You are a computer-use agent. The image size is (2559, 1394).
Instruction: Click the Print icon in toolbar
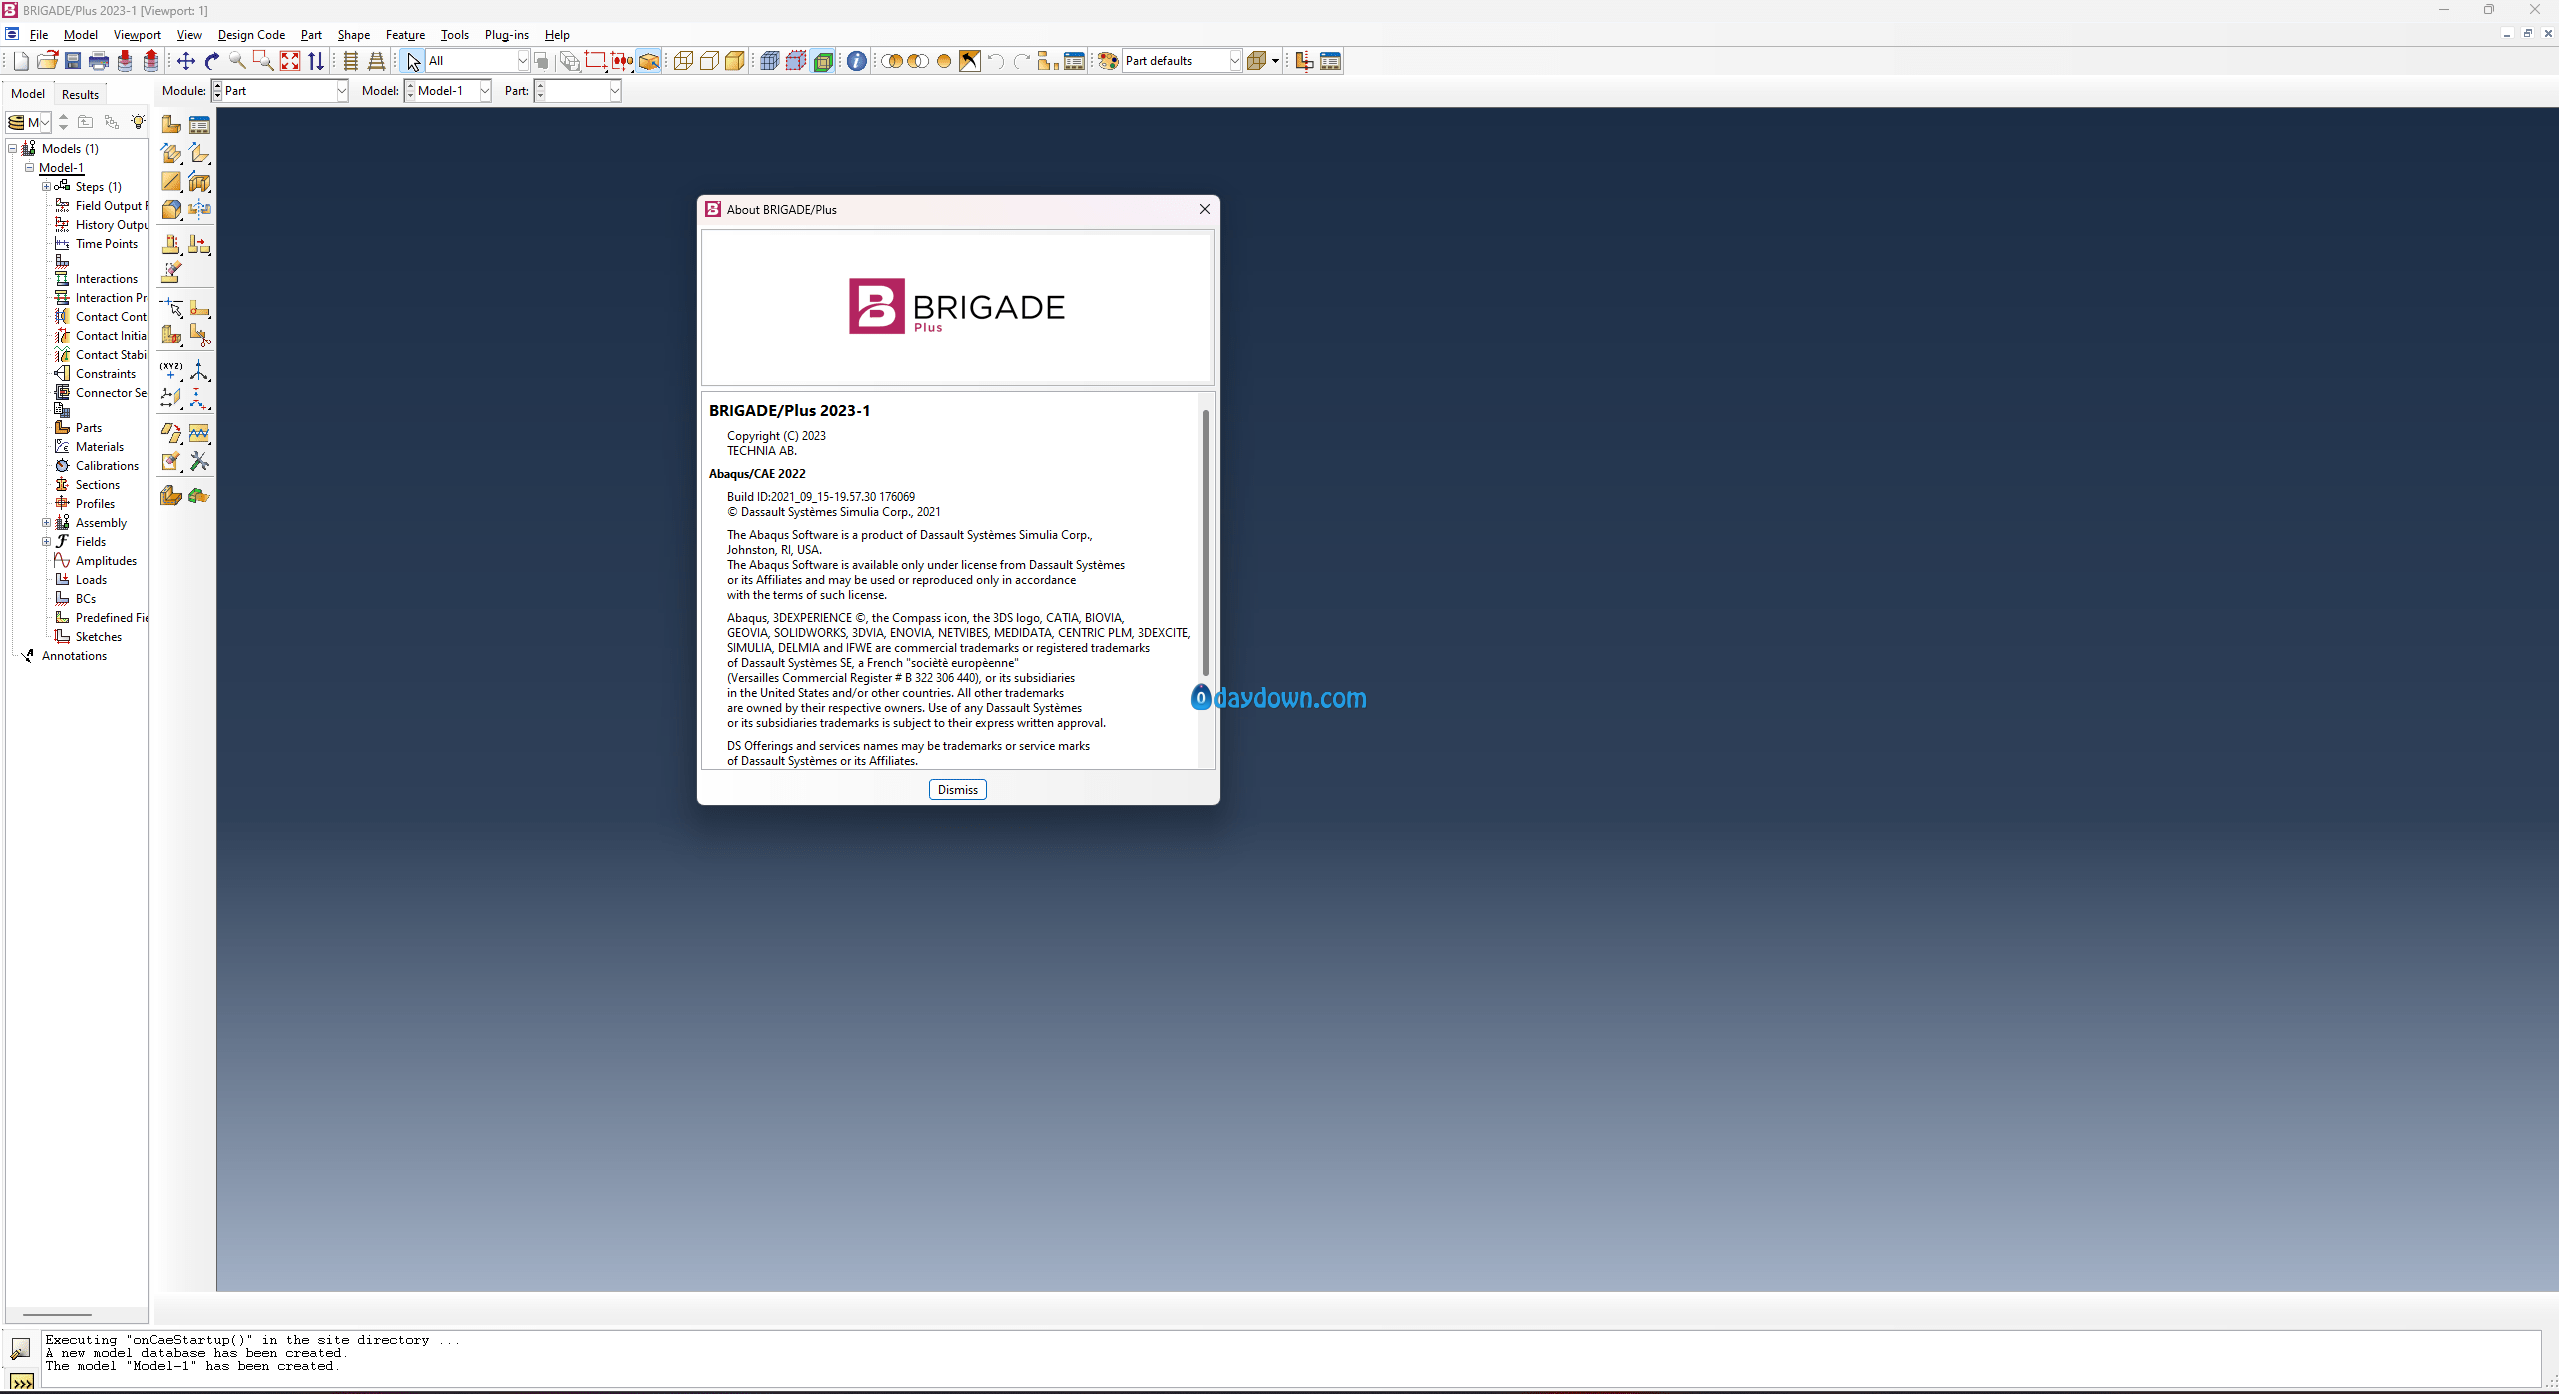[x=99, y=61]
